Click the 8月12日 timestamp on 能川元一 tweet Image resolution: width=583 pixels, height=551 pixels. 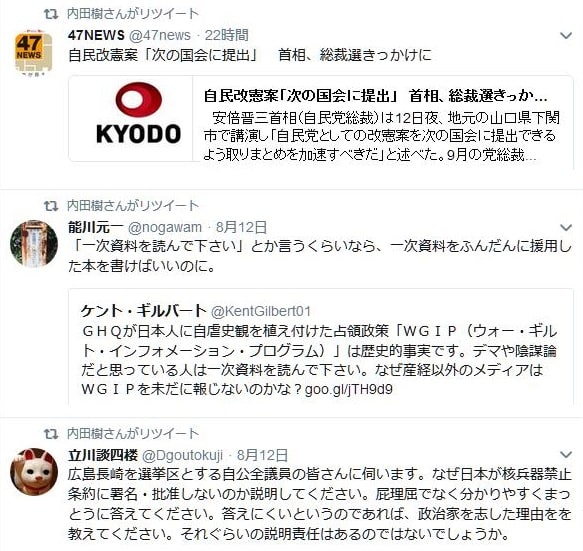click(241, 227)
